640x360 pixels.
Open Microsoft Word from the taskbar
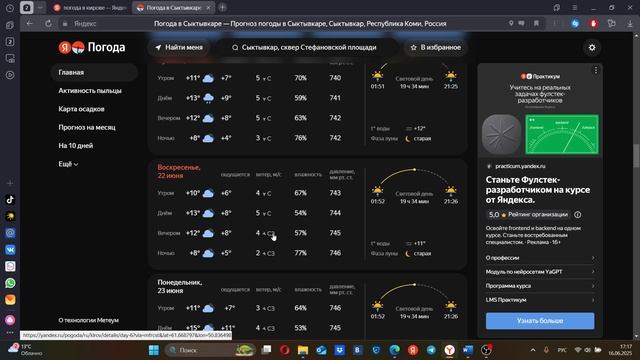coord(468,350)
